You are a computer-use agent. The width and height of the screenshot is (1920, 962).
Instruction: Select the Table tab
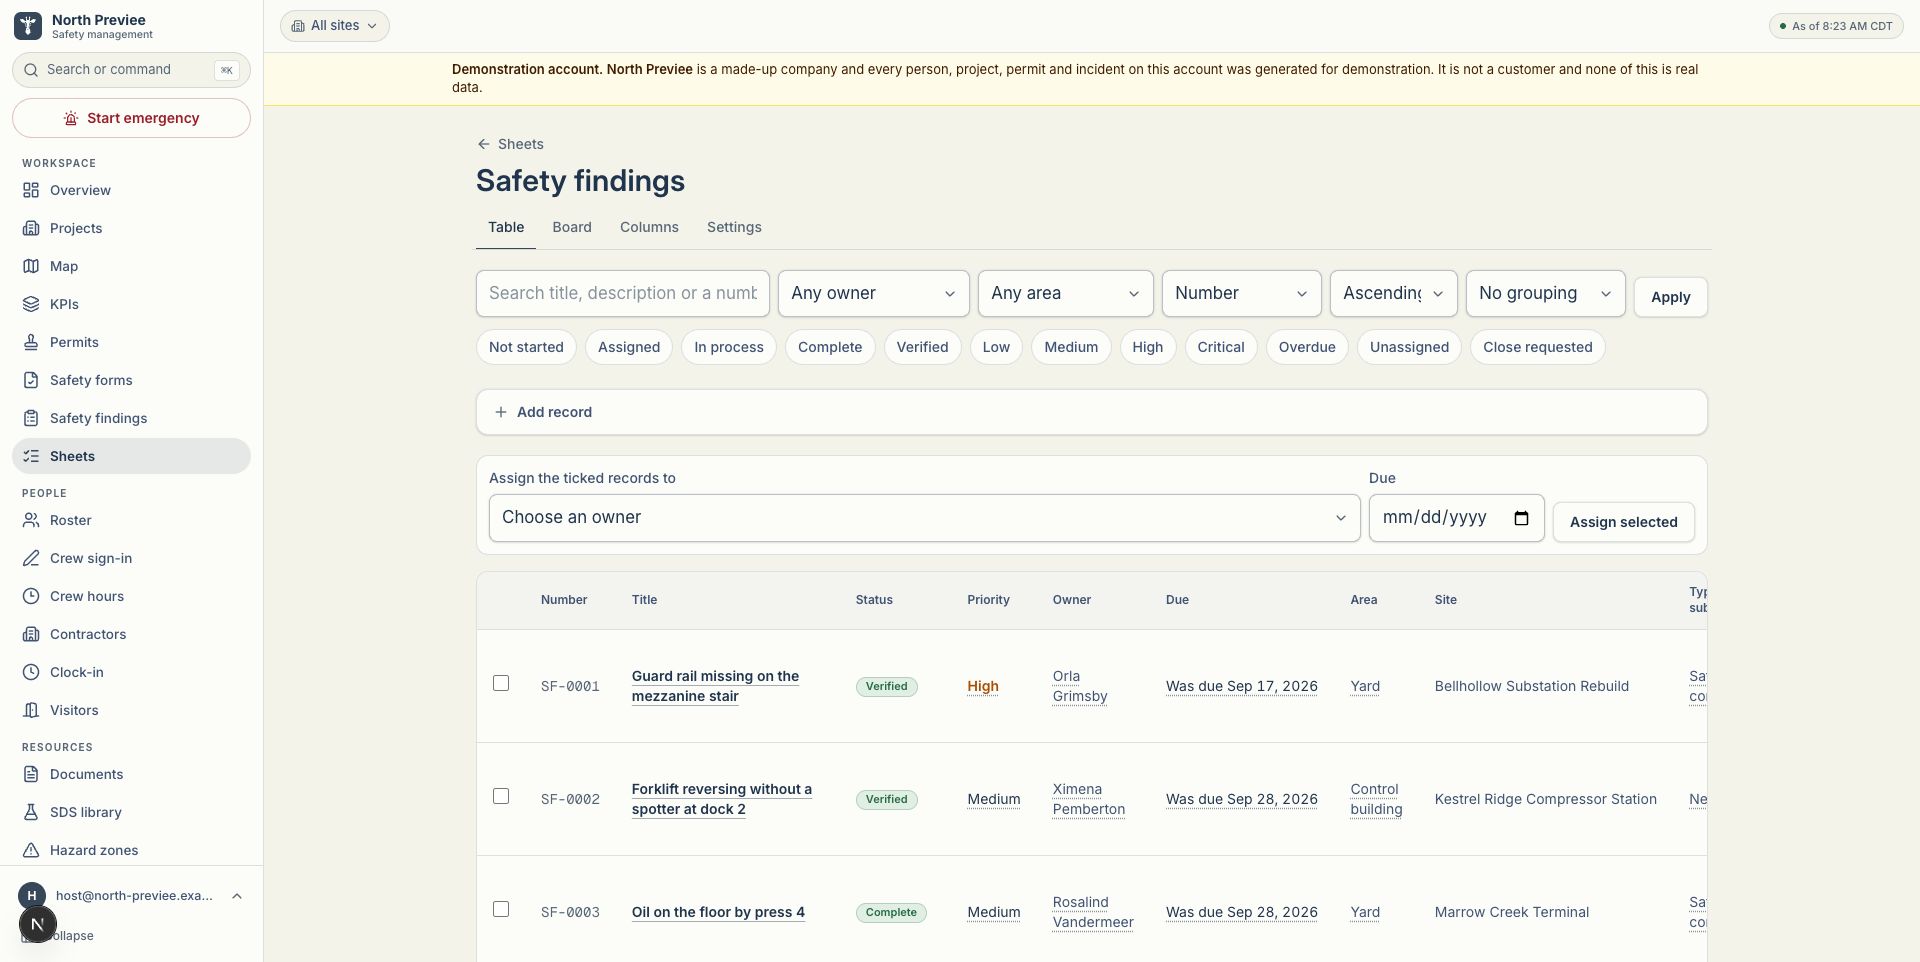pyautogui.click(x=506, y=227)
